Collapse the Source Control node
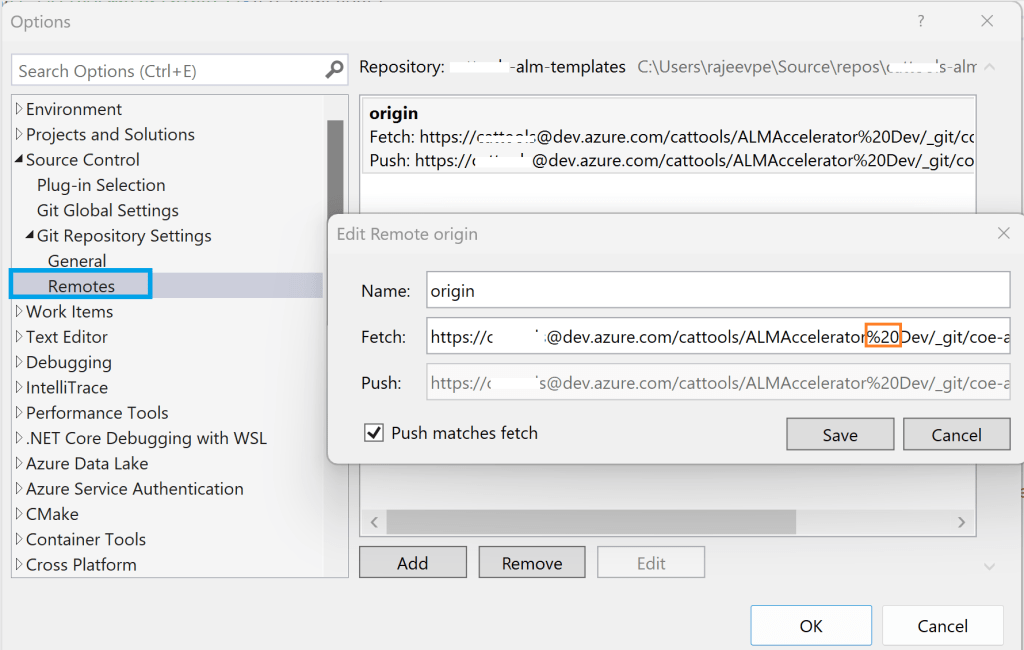Screen dimensions: 1024x650 pyautogui.click(x=19, y=160)
